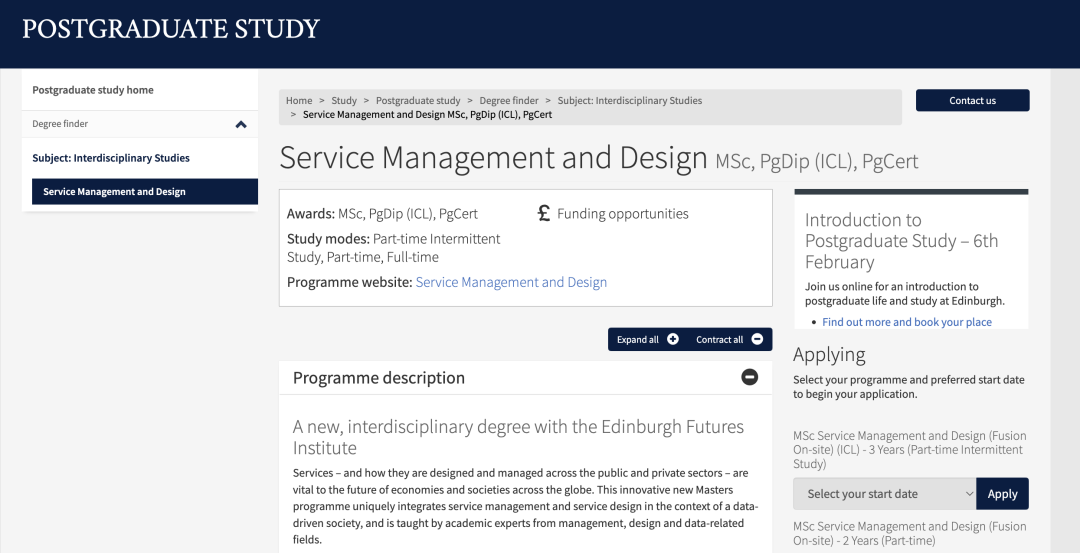1080x553 pixels.
Task: Open the Select your start date dropdown
Action: click(x=883, y=493)
